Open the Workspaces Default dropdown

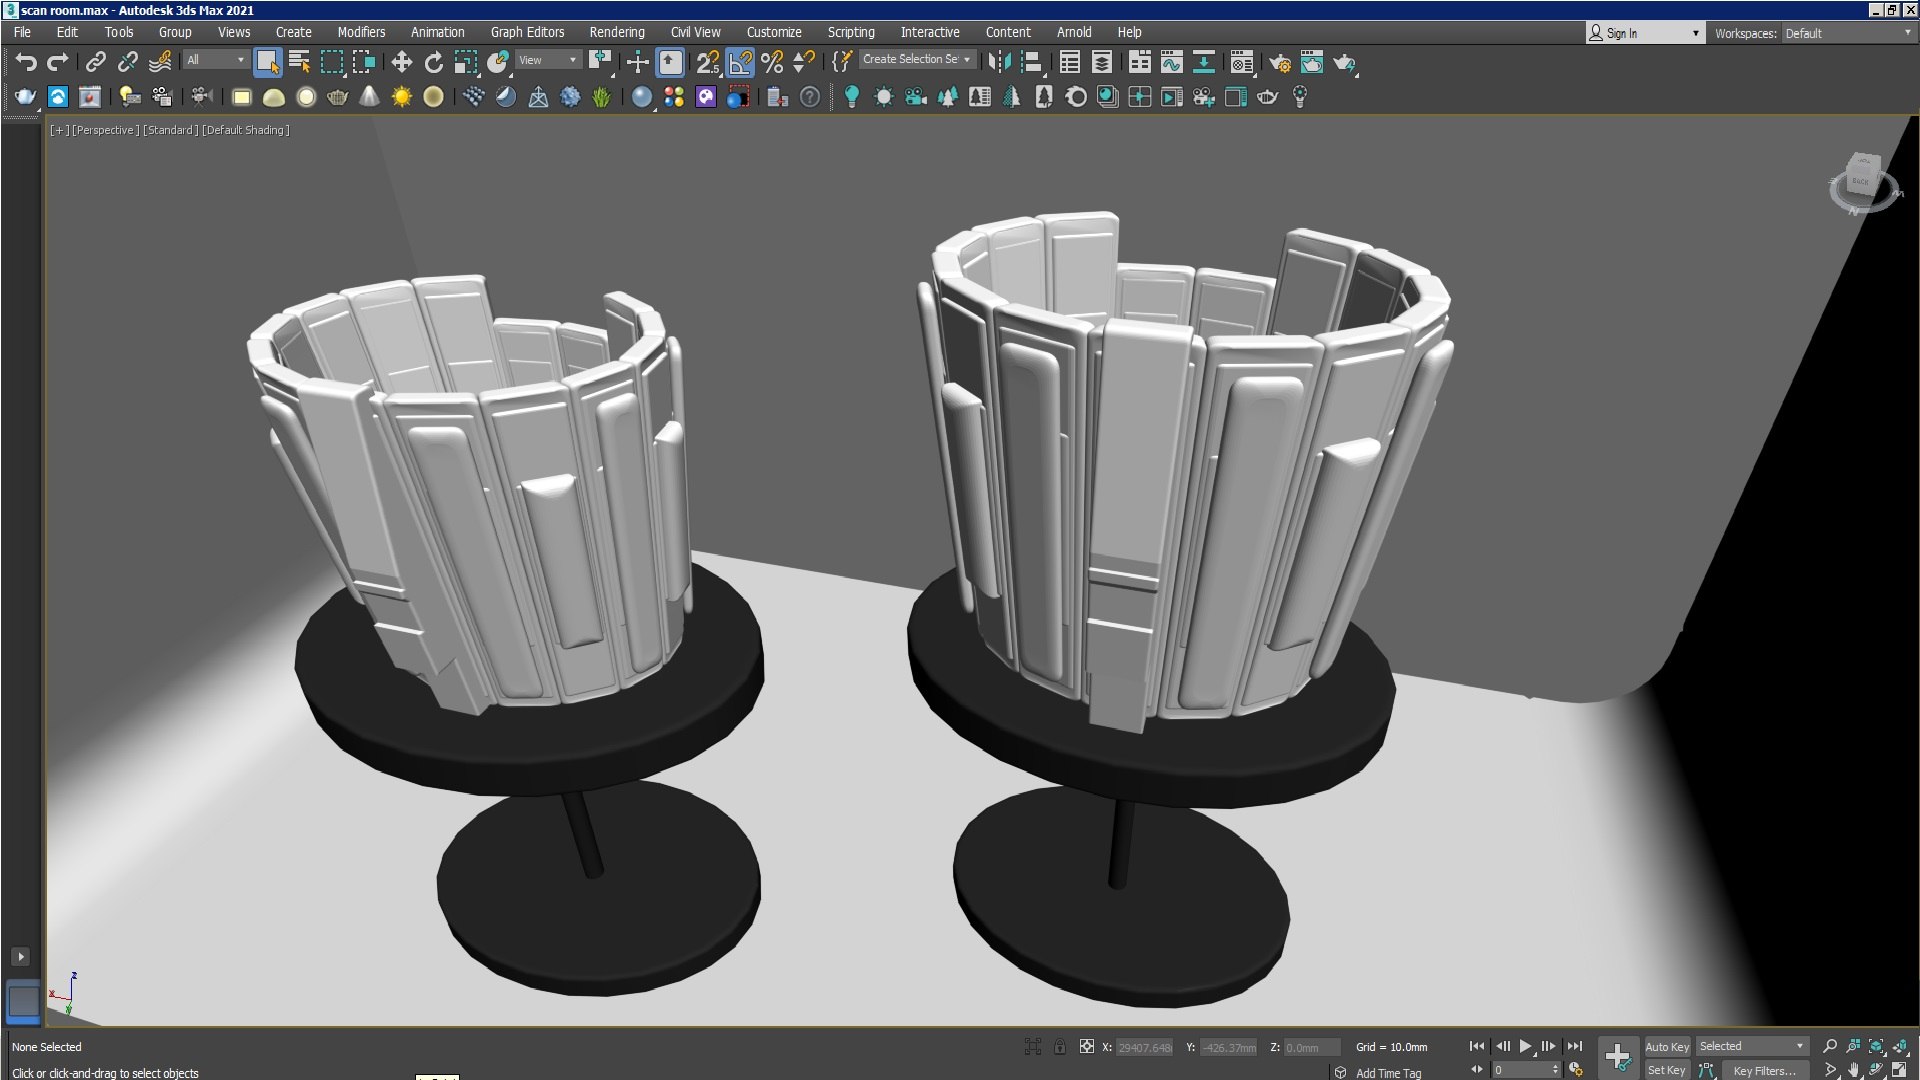1847,33
